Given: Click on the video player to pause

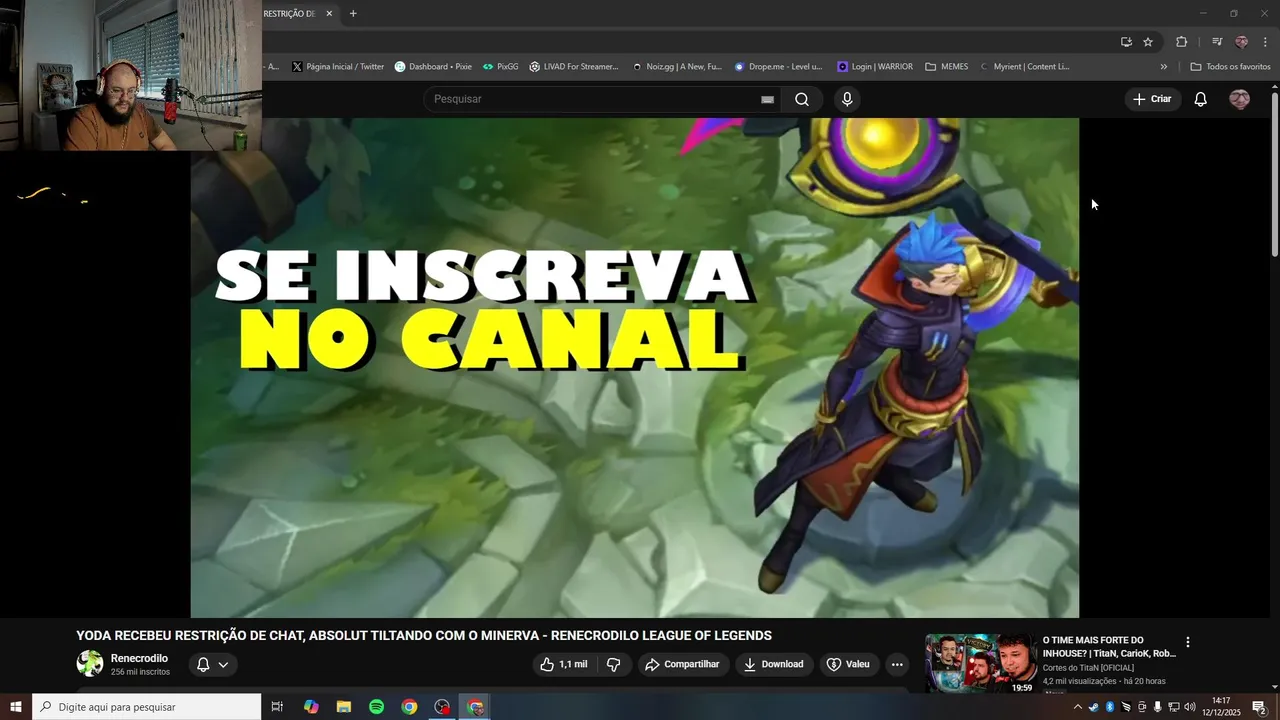Looking at the screenshot, I should (x=635, y=367).
